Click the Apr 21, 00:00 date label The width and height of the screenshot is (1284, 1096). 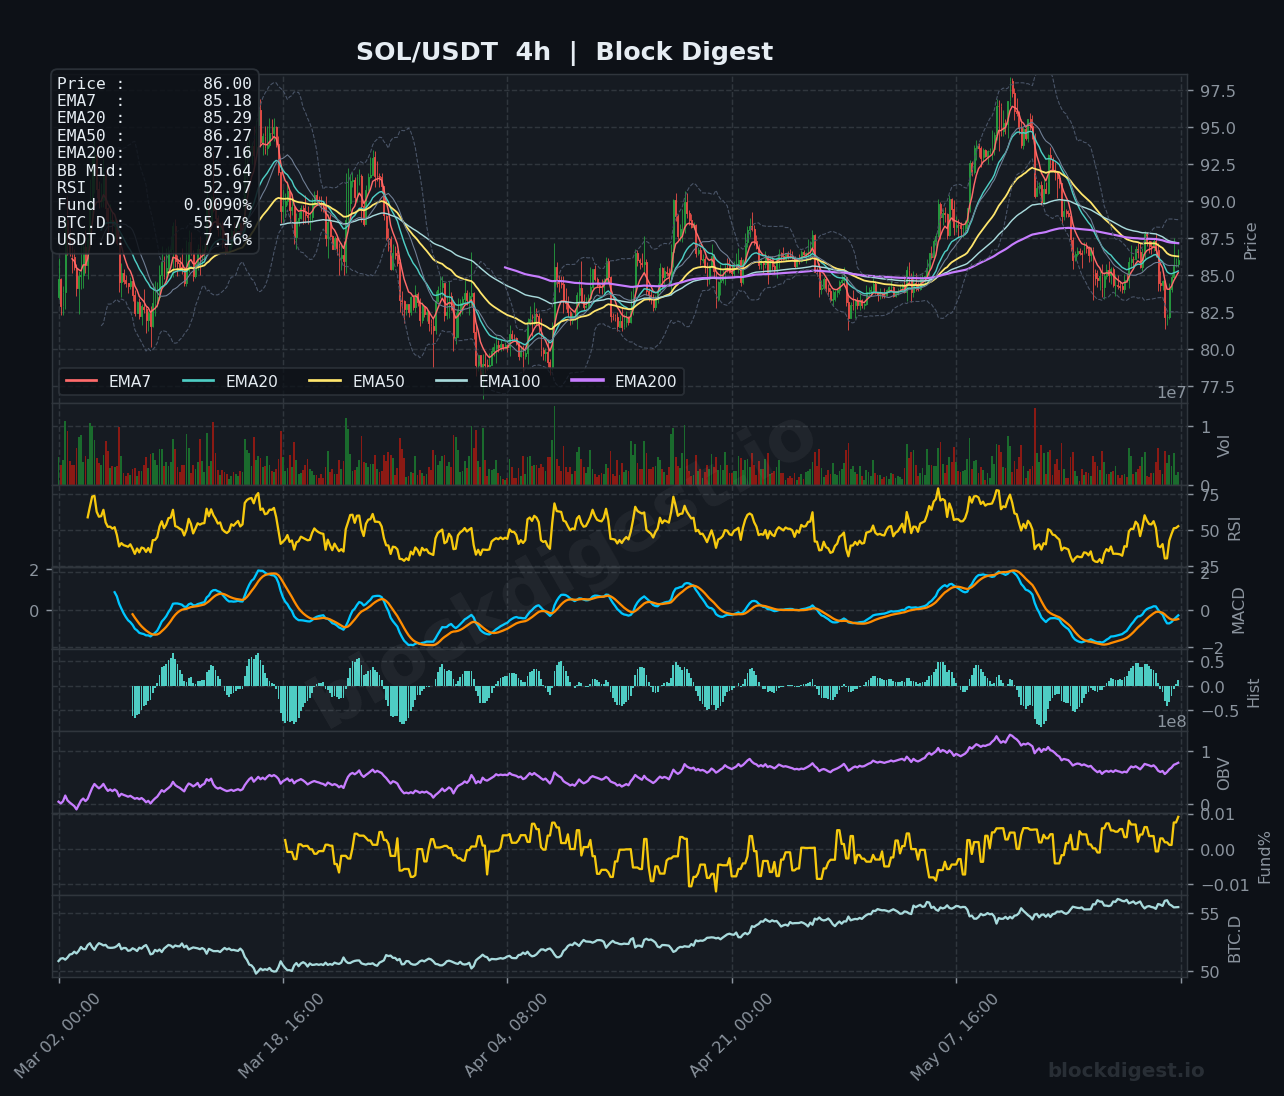click(x=731, y=1036)
